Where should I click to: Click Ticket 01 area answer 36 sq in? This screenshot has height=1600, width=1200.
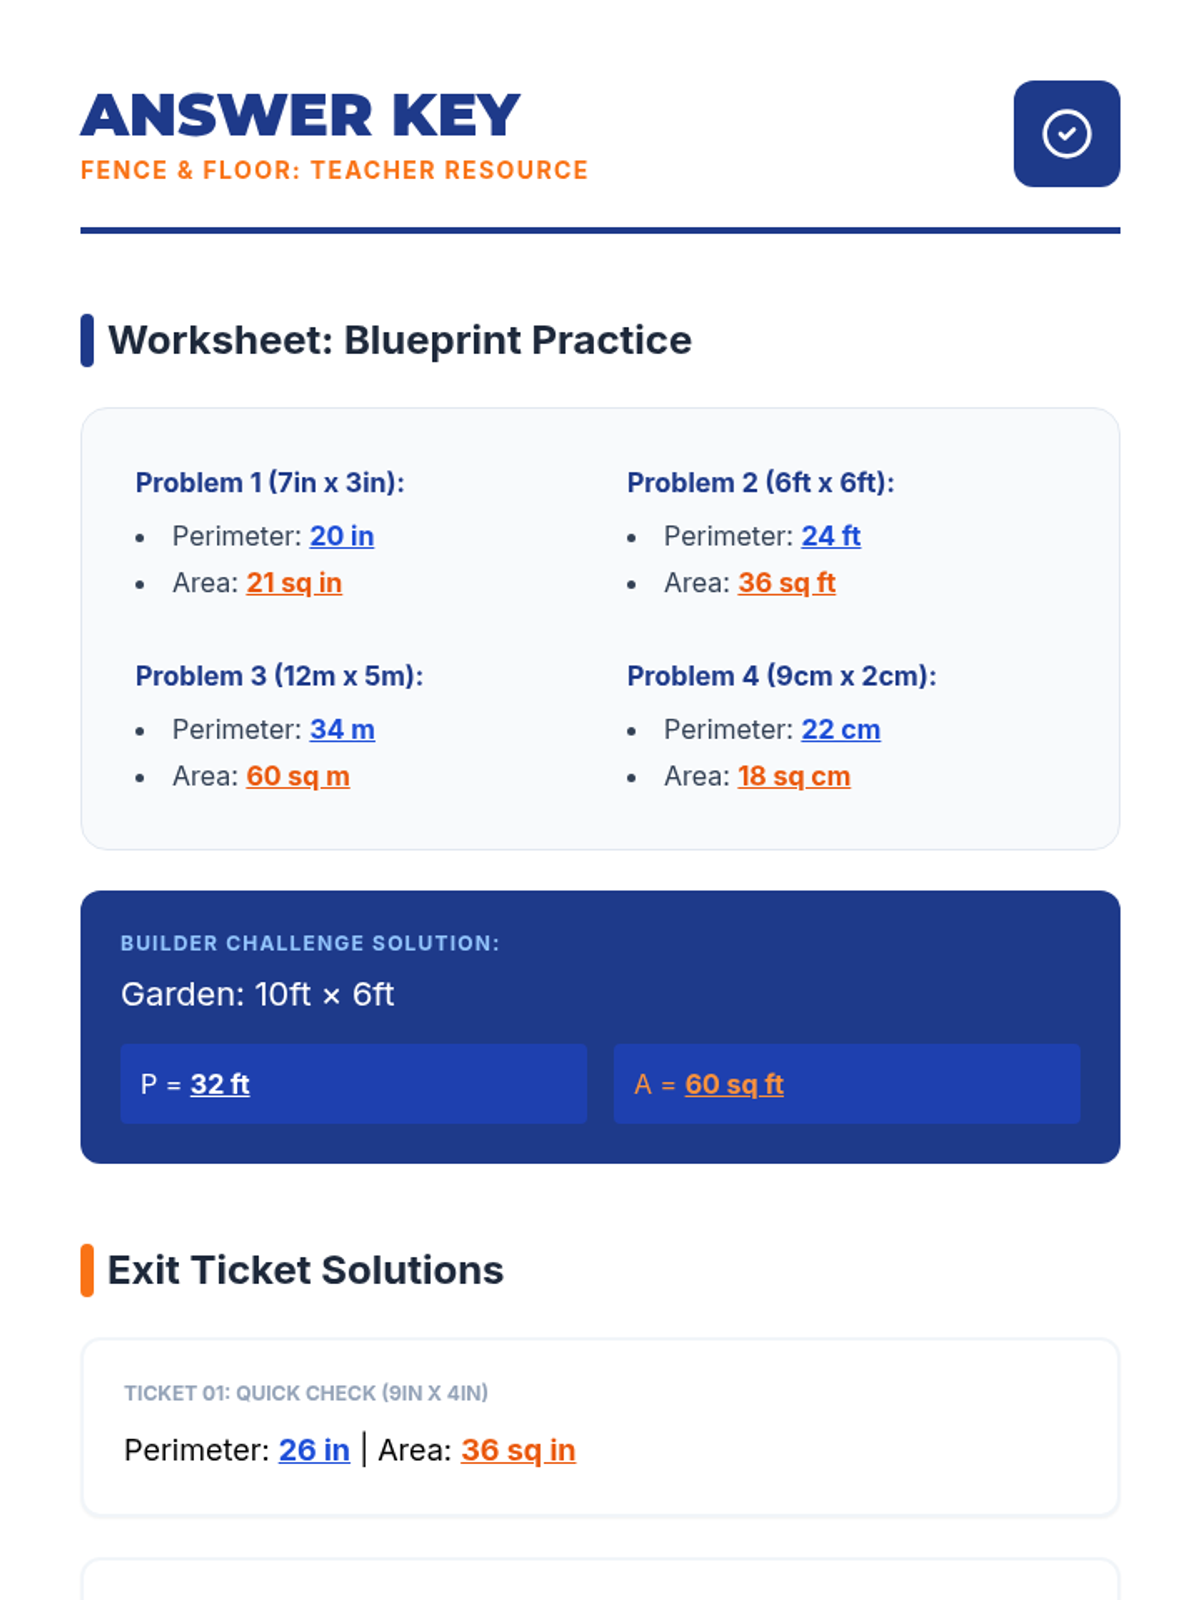click(x=518, y=1450)
